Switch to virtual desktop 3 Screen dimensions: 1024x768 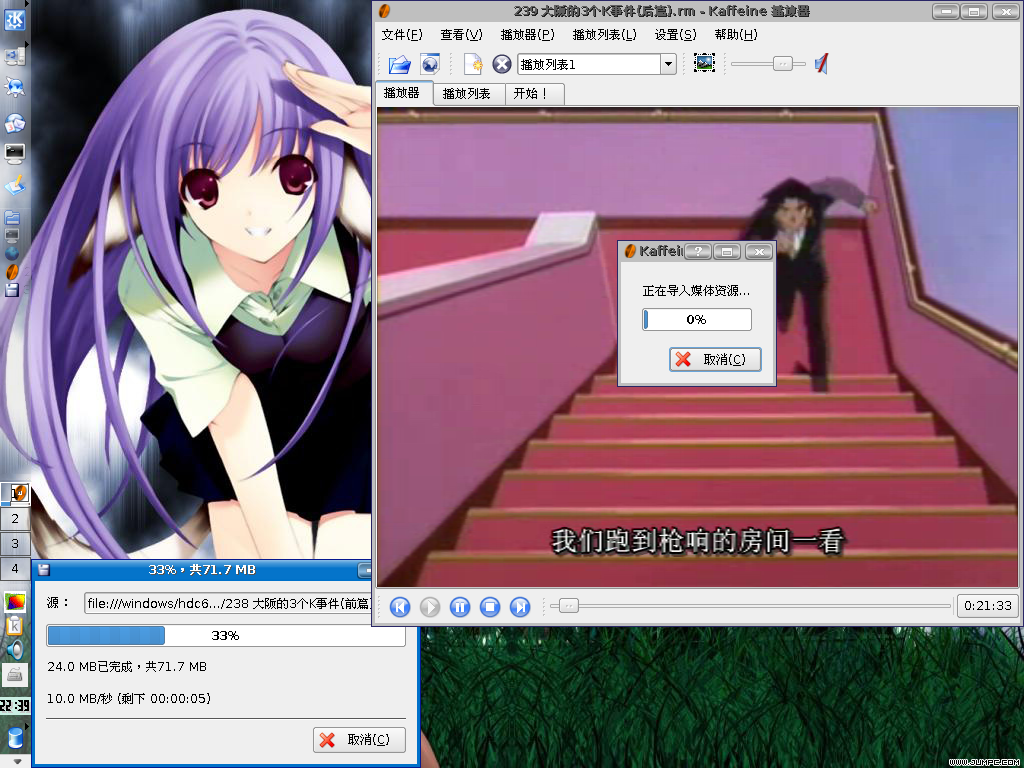click(x=15, y=543)
